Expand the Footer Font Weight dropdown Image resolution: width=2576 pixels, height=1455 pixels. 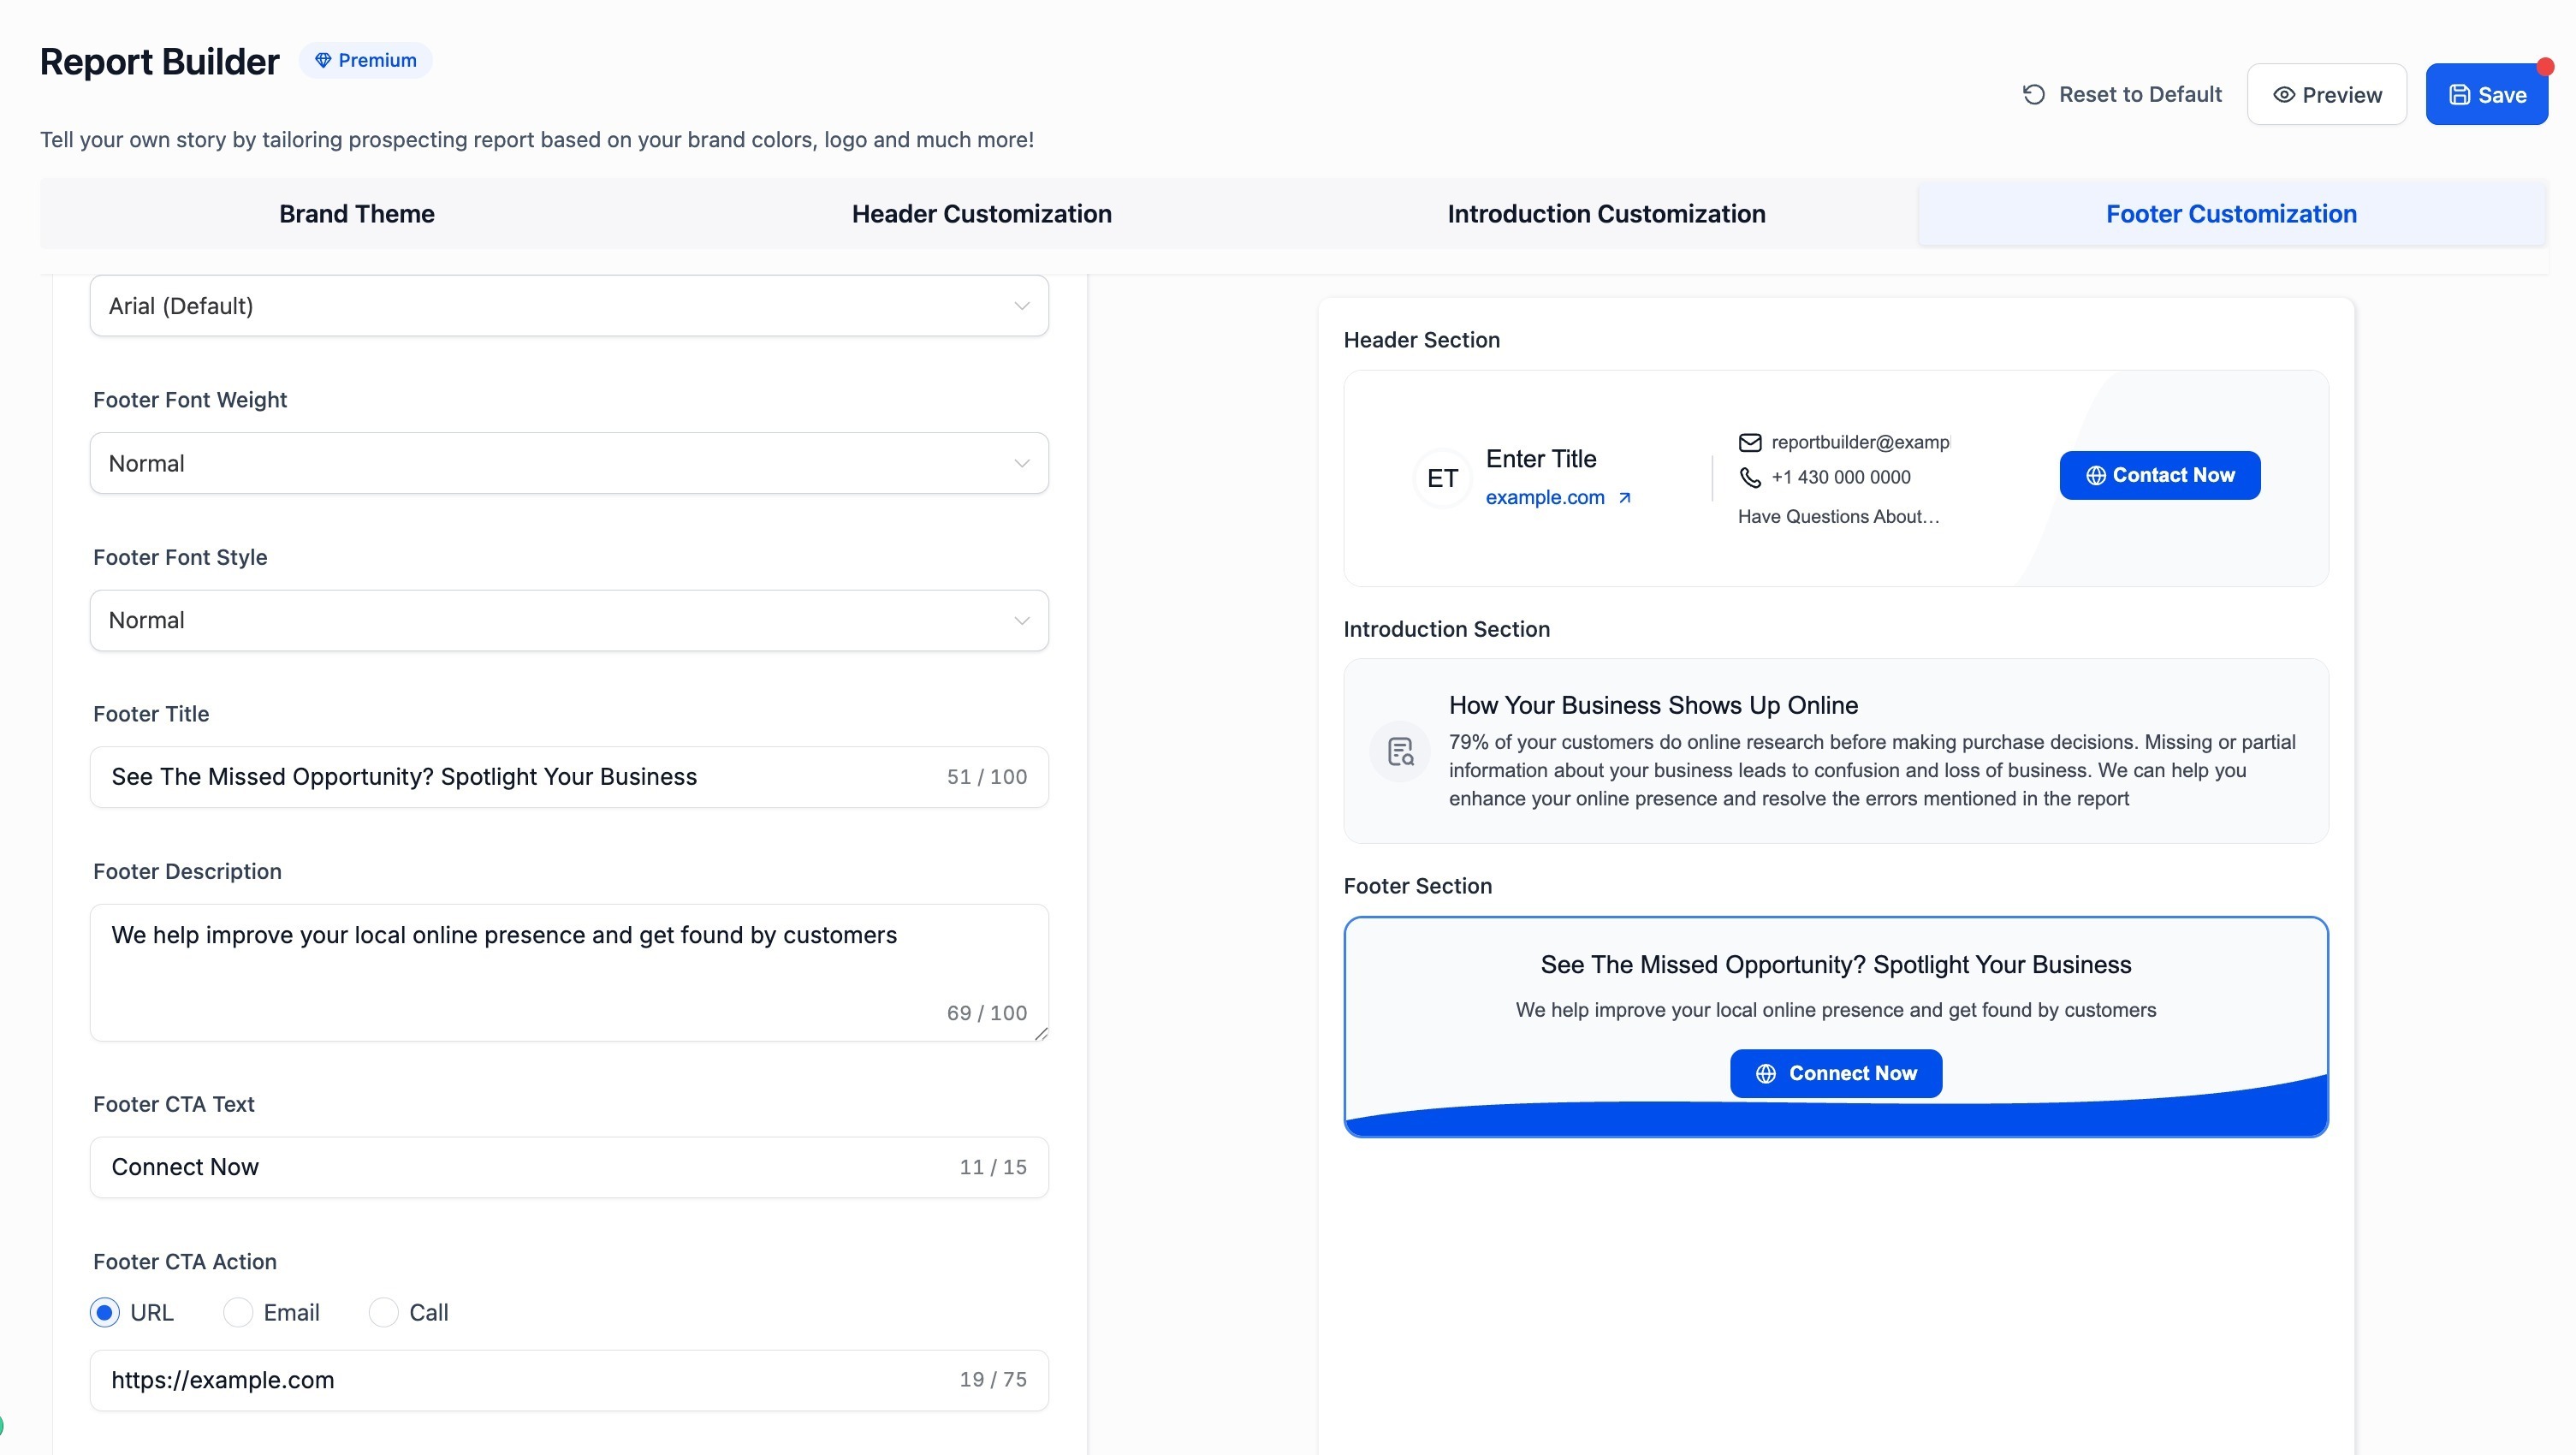pyautogui.click(x=568, y=463)
